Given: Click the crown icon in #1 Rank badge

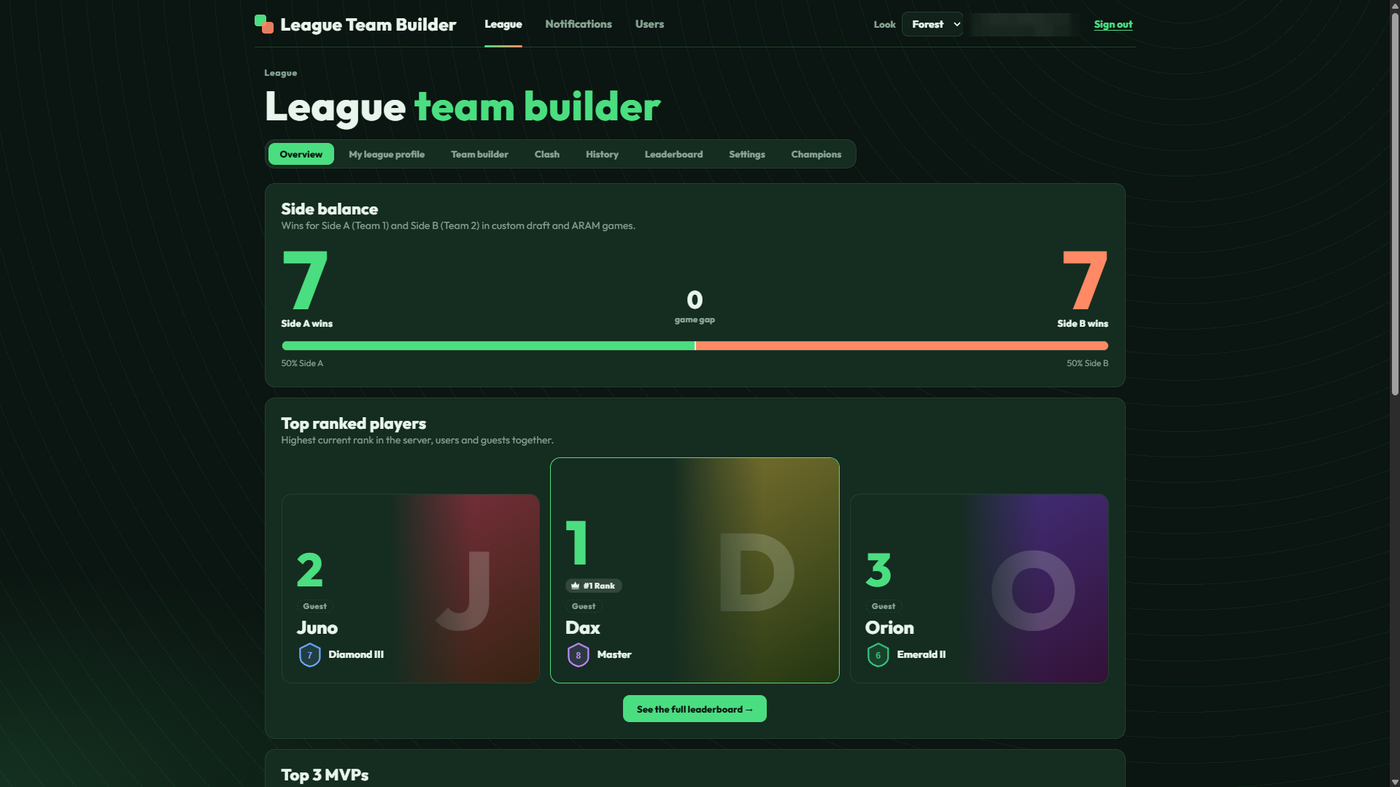Looking at the screenshot, I should [576, 586].
